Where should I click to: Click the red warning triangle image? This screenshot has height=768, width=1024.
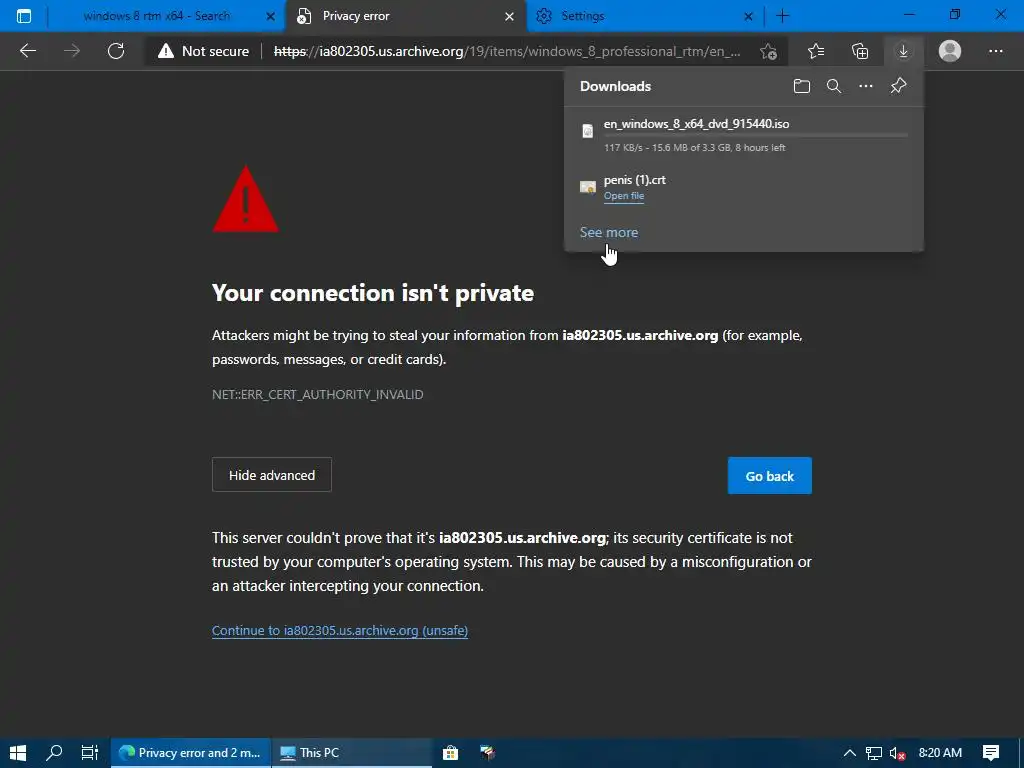click(x=246, y=199)
